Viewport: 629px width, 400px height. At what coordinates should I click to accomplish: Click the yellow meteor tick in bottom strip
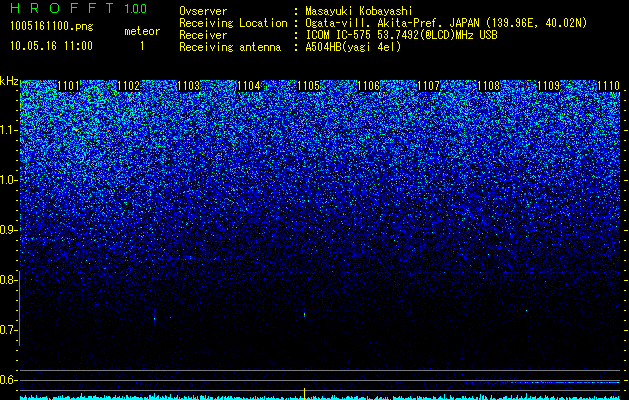coord(304,394)
